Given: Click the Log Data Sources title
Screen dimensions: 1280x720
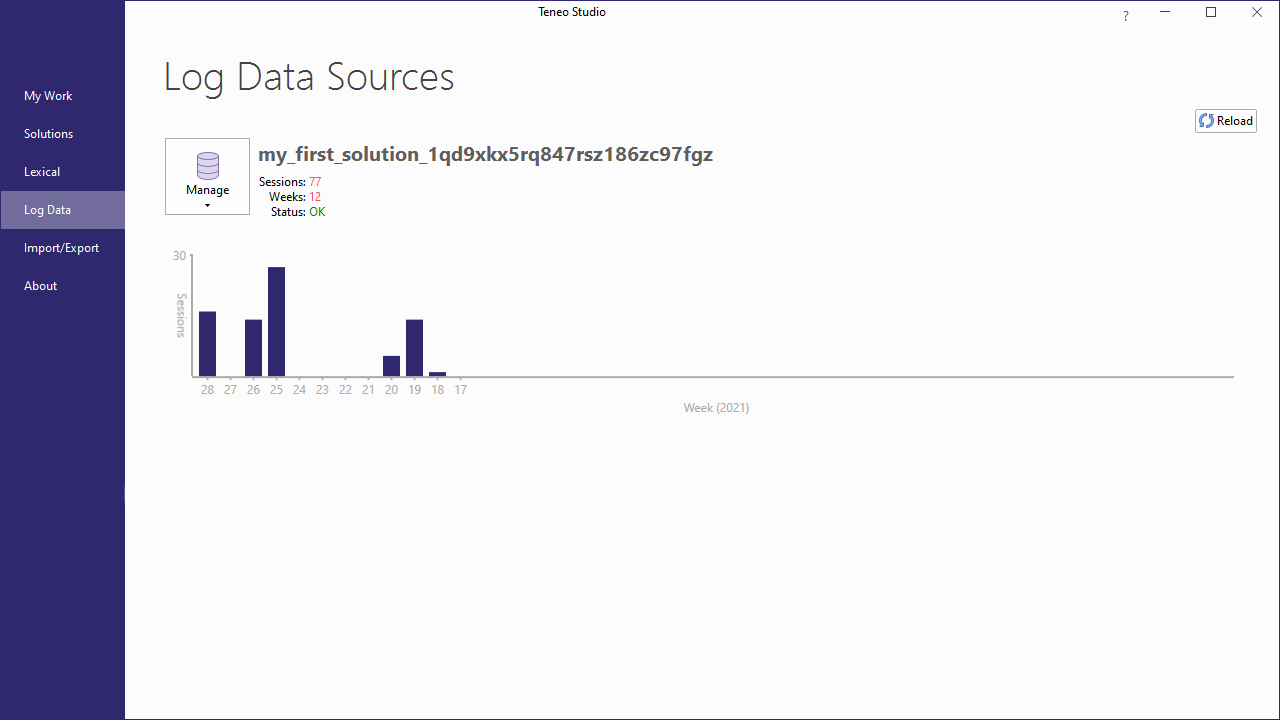Looking at the screenshot, I should point(309,77).
